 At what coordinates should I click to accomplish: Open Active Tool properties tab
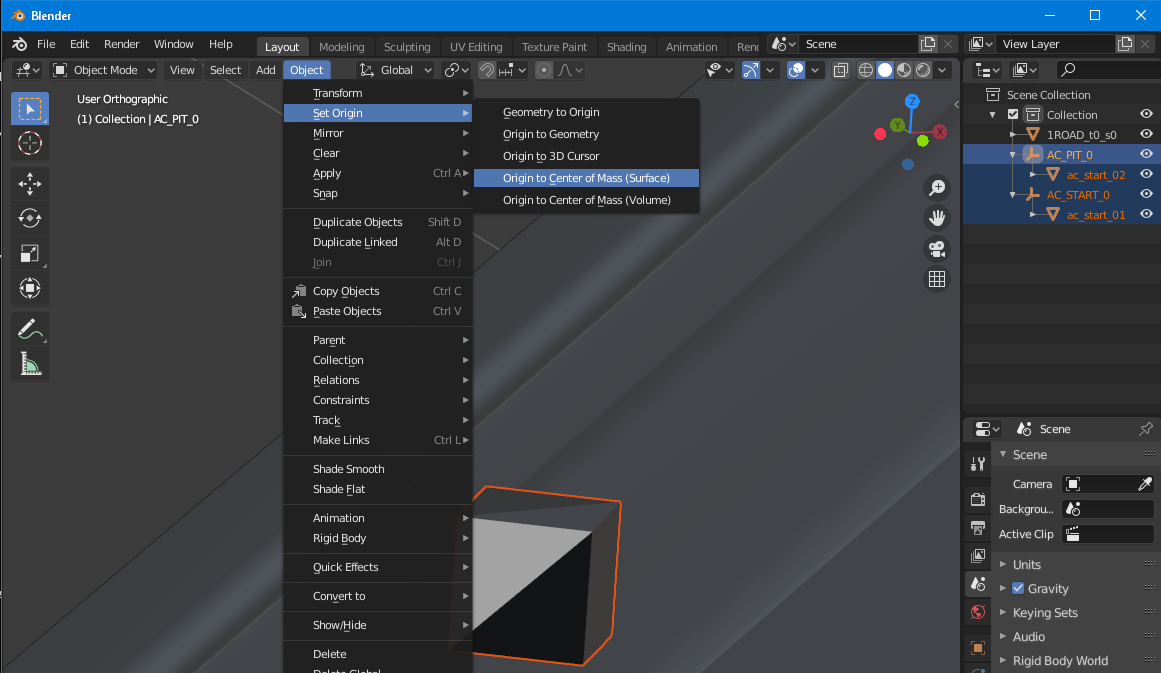pos(978,464)
